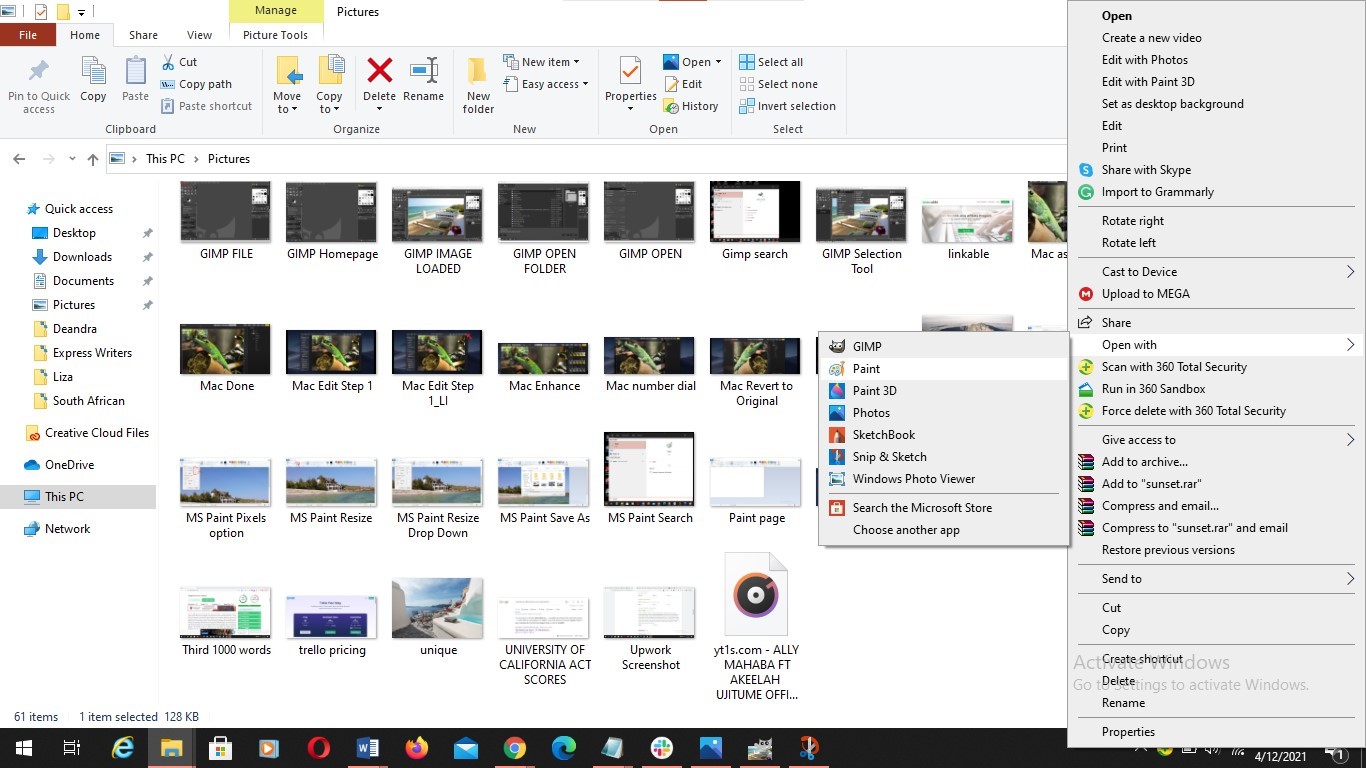The image size is (1366, 768).
Task: Click the Copy icon in Clipboard group
Action: pos(93,72)
